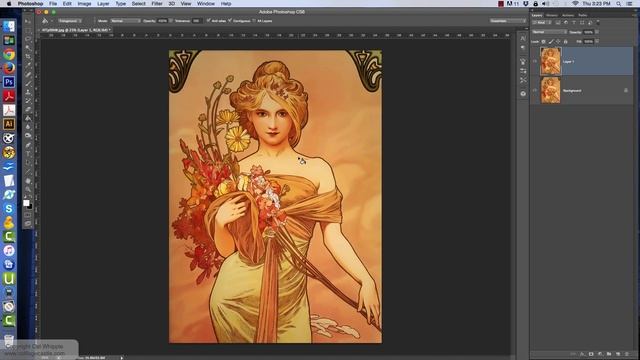640x360 pixels.
Task: Open the tool preset picker arrow
Action: 51,21
